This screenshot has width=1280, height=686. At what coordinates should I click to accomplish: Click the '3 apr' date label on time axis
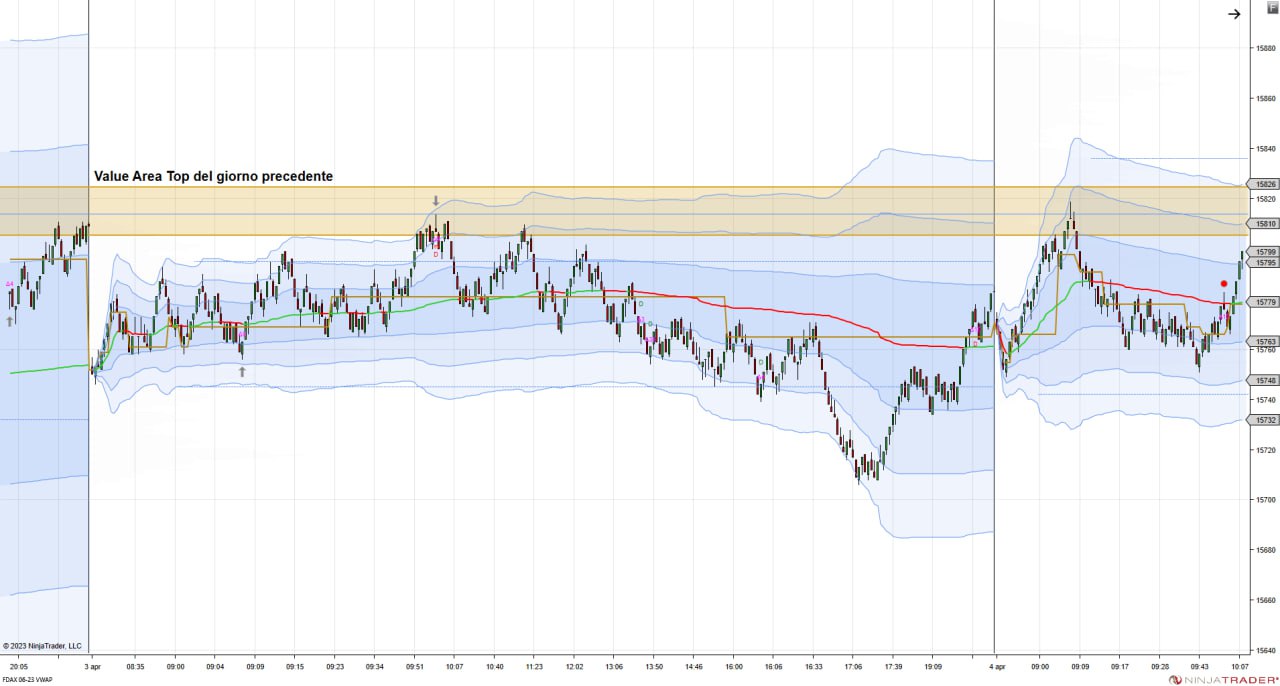click(92, 665)
